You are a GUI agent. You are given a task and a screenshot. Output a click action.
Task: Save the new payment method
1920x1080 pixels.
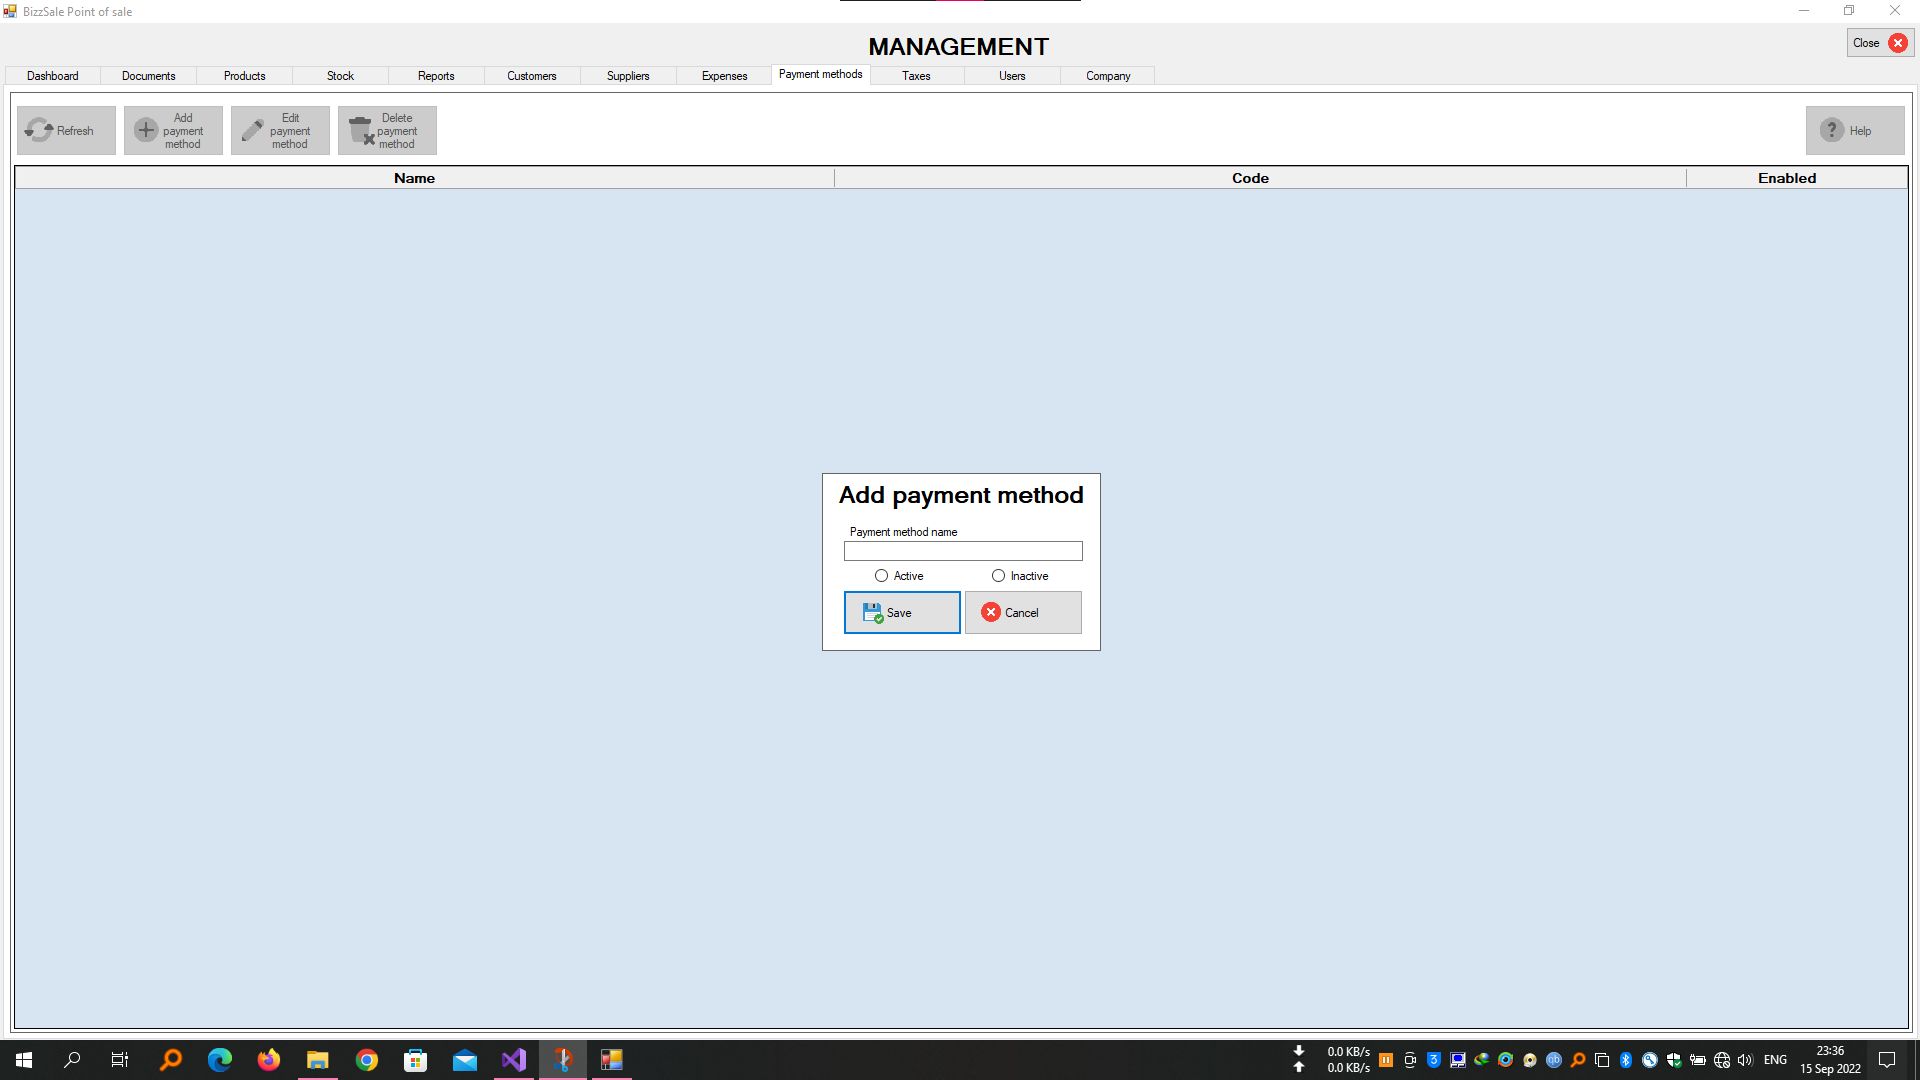902,612
